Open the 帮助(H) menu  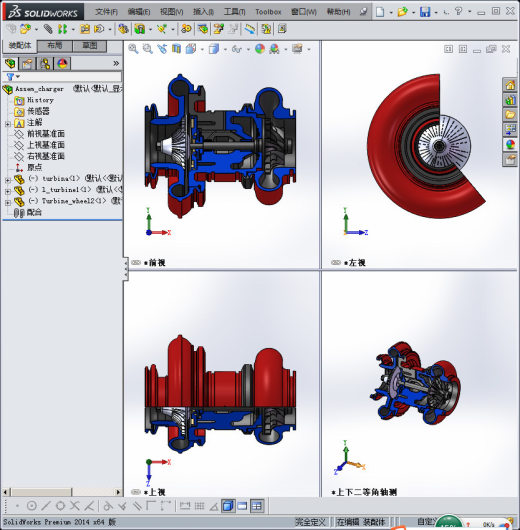(338, 12)
